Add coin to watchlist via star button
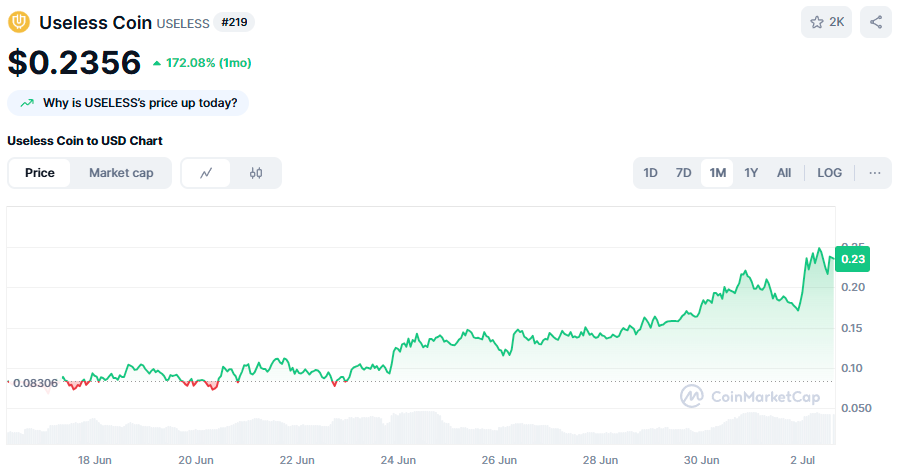897x473 pixels. pyautogui.click(x=827, y=22)
